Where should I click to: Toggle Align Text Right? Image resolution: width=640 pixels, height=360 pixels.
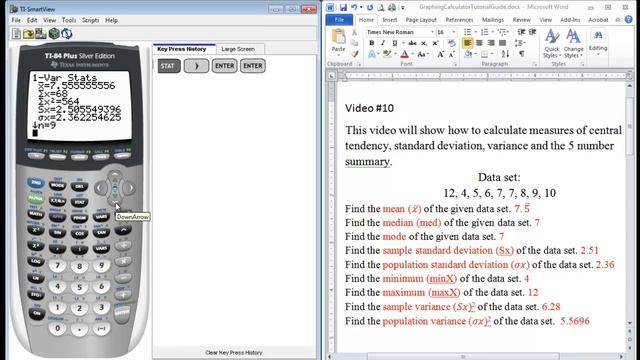tap(491, 43)
